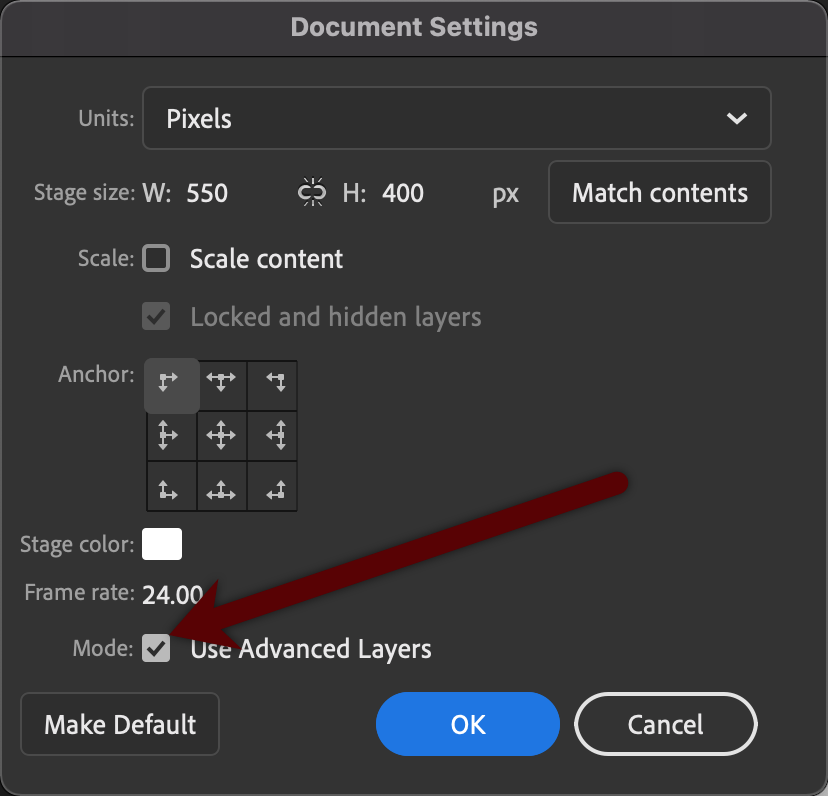Viewport: 828px width, 796px height.
Task: Disable Use Advanced Layers mode
Action: coord(156,648)
